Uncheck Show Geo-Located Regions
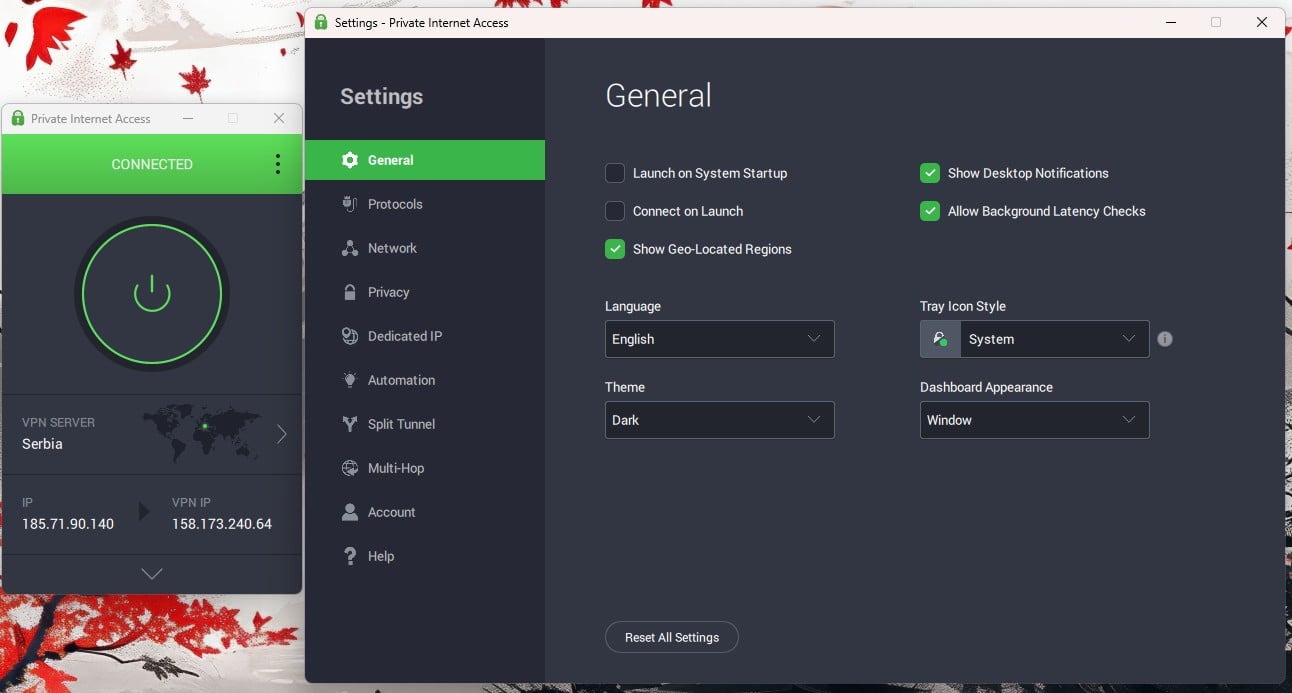The height and width of the screenshot is (693, 1292). click(615, 249)
